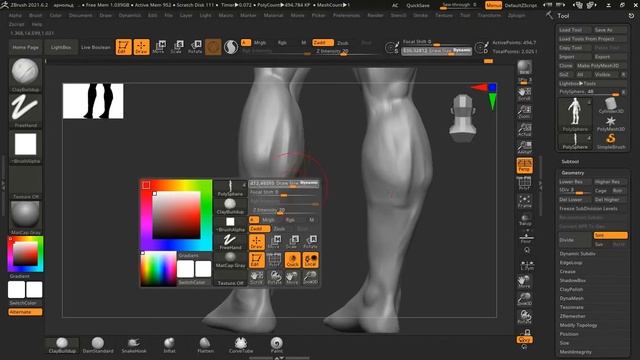Expand the Crease subsection
Screen dimensions: 640x360
[x=567, y=271]
